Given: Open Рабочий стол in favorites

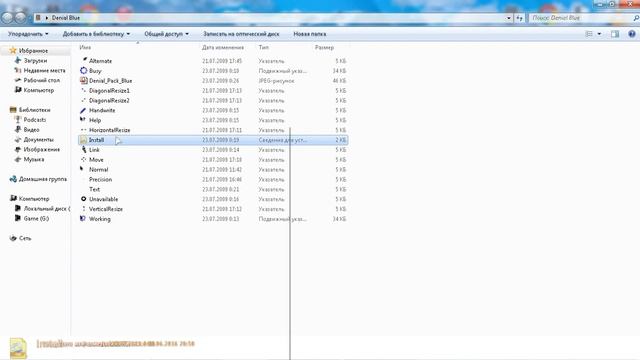Looking at the screenshot, I should tap(41, 80).
